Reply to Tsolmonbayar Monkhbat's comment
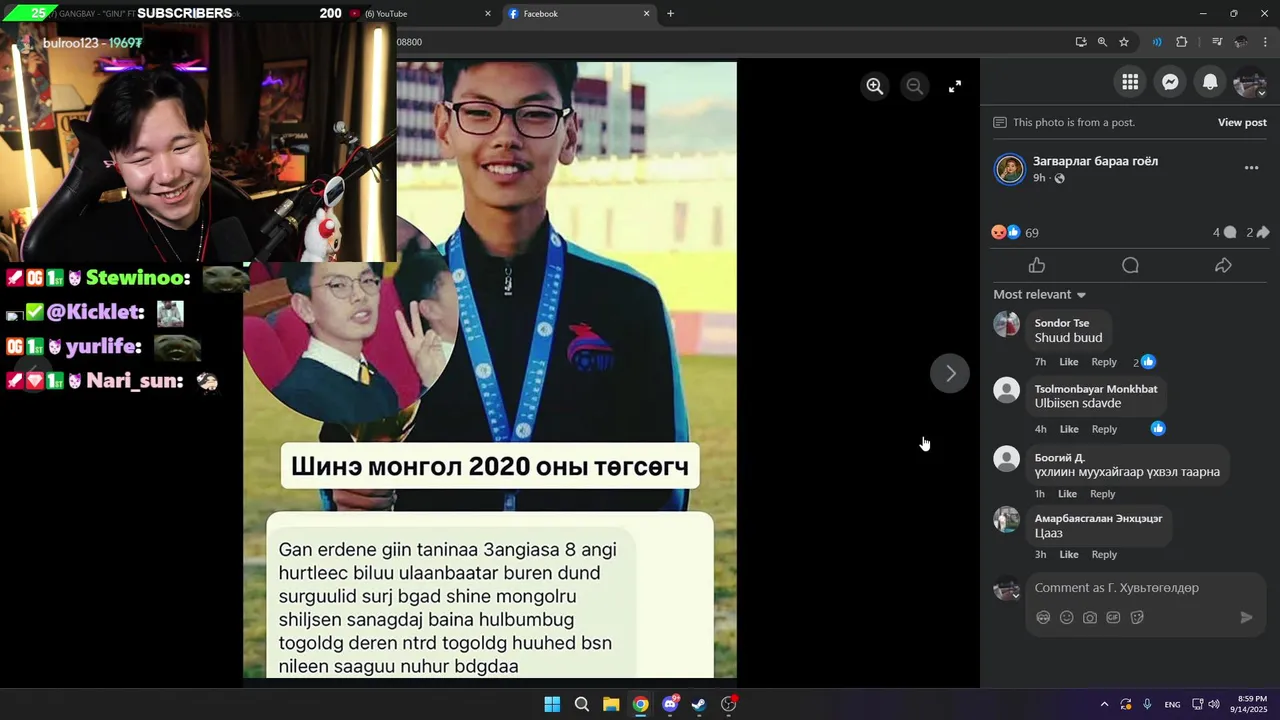This screenshot has height=720, width=1280. tap(1104, 429)
